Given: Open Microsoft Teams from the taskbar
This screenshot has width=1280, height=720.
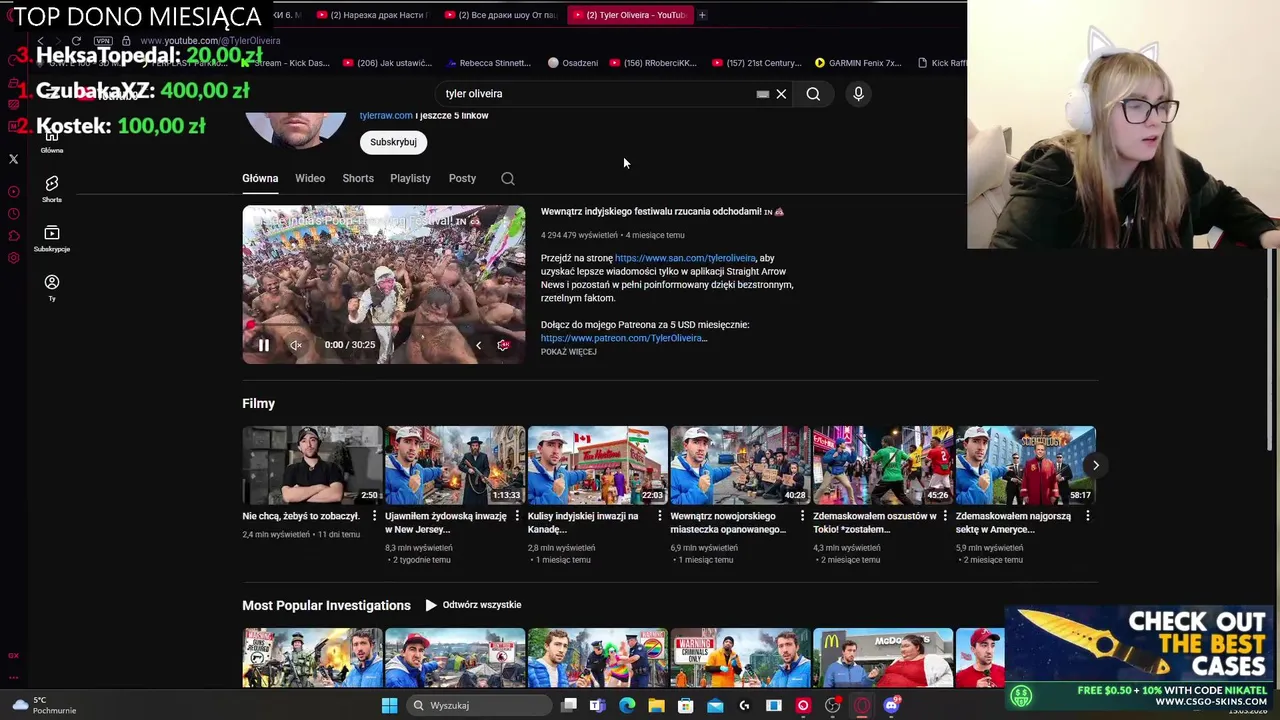Looking at the screenshot, I should pyautogui.click(x=597, y=706).
